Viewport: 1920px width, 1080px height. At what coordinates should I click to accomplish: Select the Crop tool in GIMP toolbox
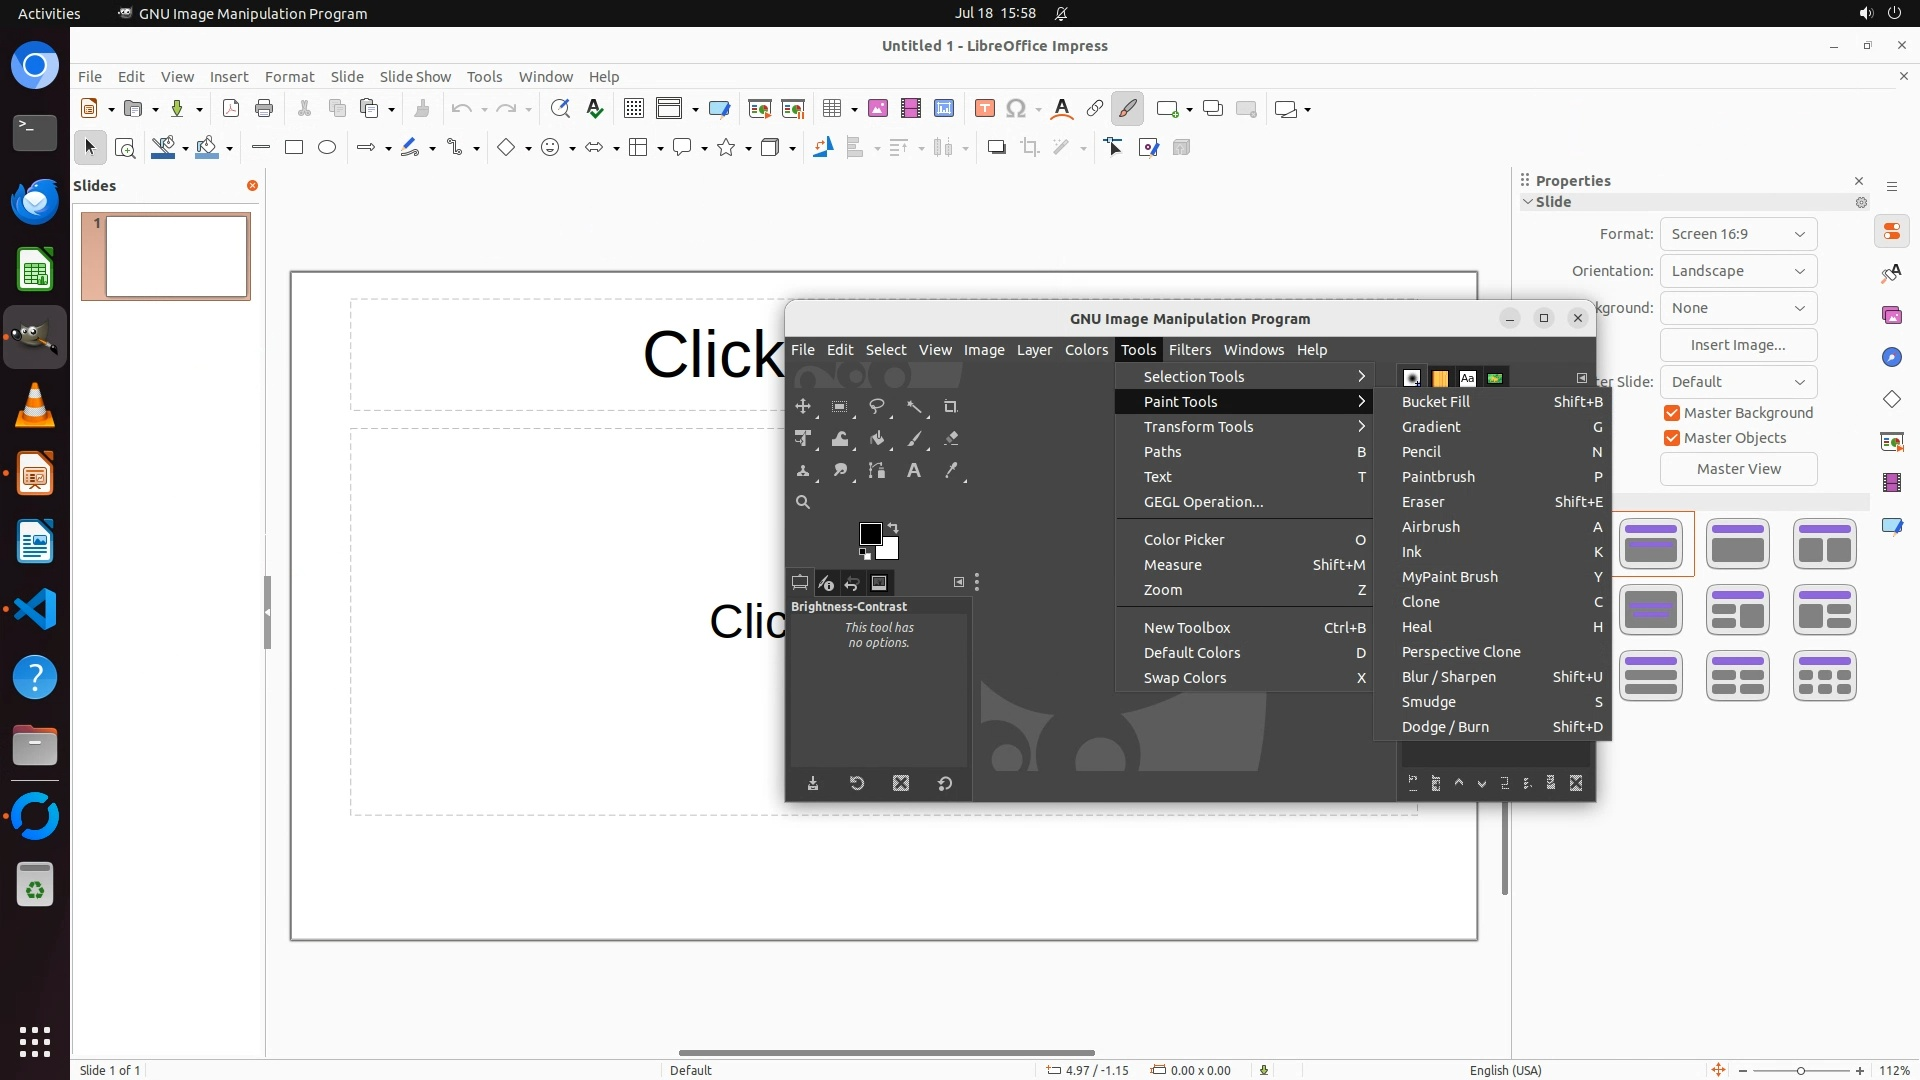pyautogui.click(x=950, y=406)
